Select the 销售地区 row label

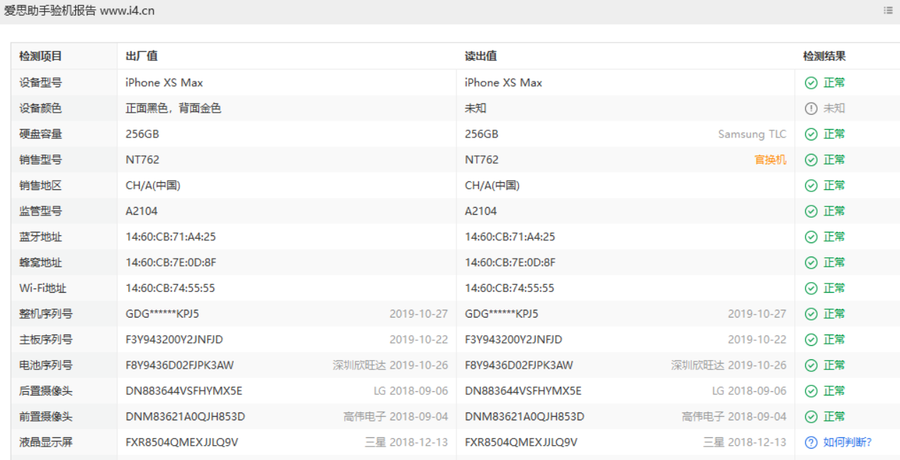[40, 185]
